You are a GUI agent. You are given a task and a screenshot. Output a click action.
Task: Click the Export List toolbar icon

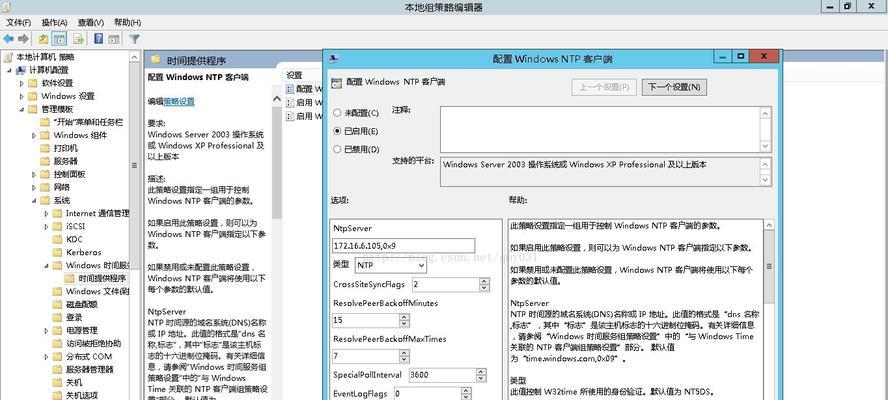coord(78,39)
